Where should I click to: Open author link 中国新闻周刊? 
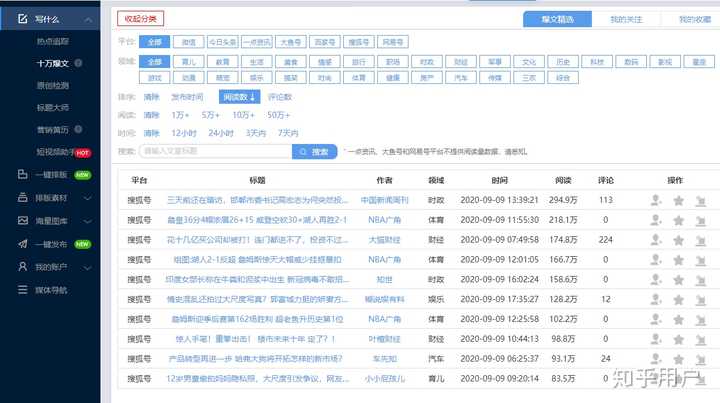(384, 200)
